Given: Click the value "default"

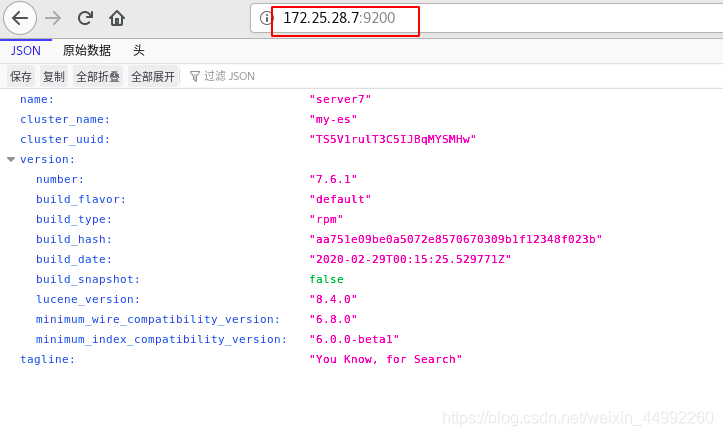Looking at the screenshot, I should tap(340, 200).
